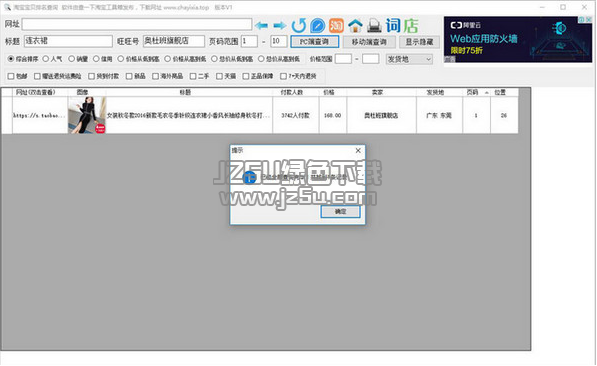
Task: Click the blue 词 icon
Action: [393, 26]
